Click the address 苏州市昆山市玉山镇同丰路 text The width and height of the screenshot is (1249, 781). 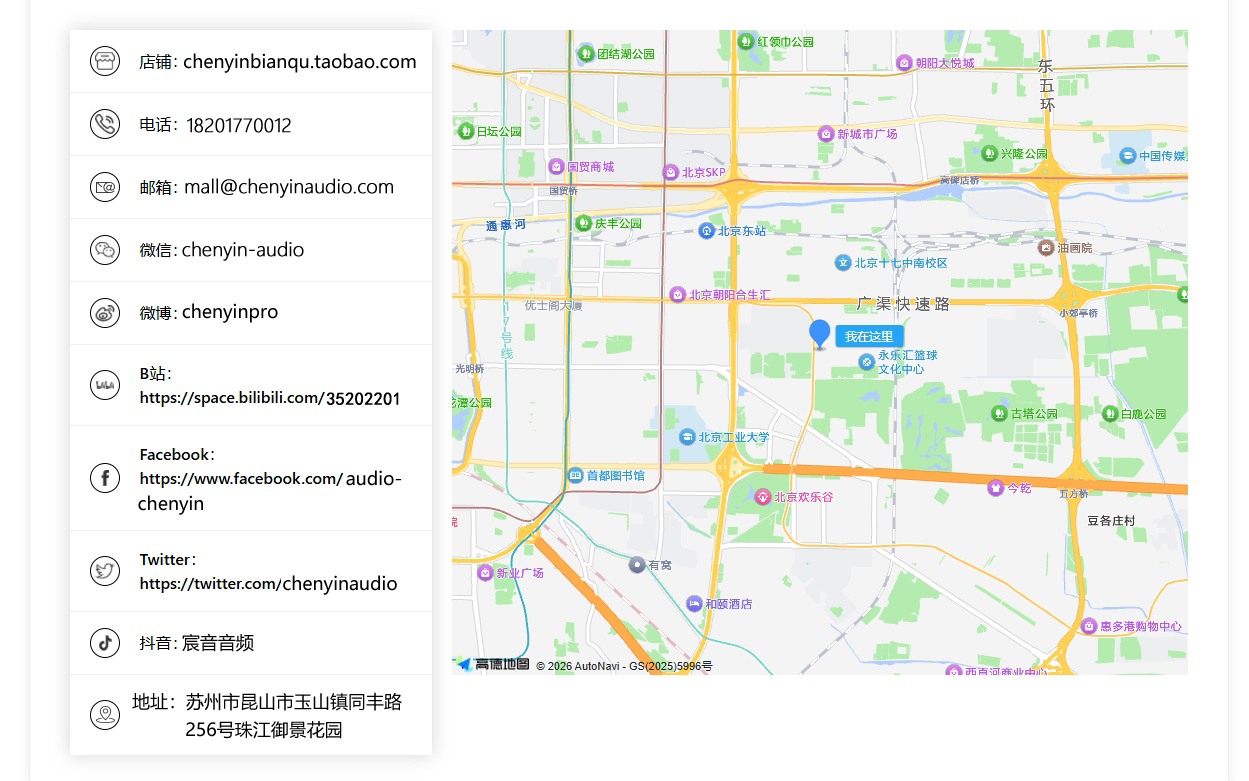point(294,702)
